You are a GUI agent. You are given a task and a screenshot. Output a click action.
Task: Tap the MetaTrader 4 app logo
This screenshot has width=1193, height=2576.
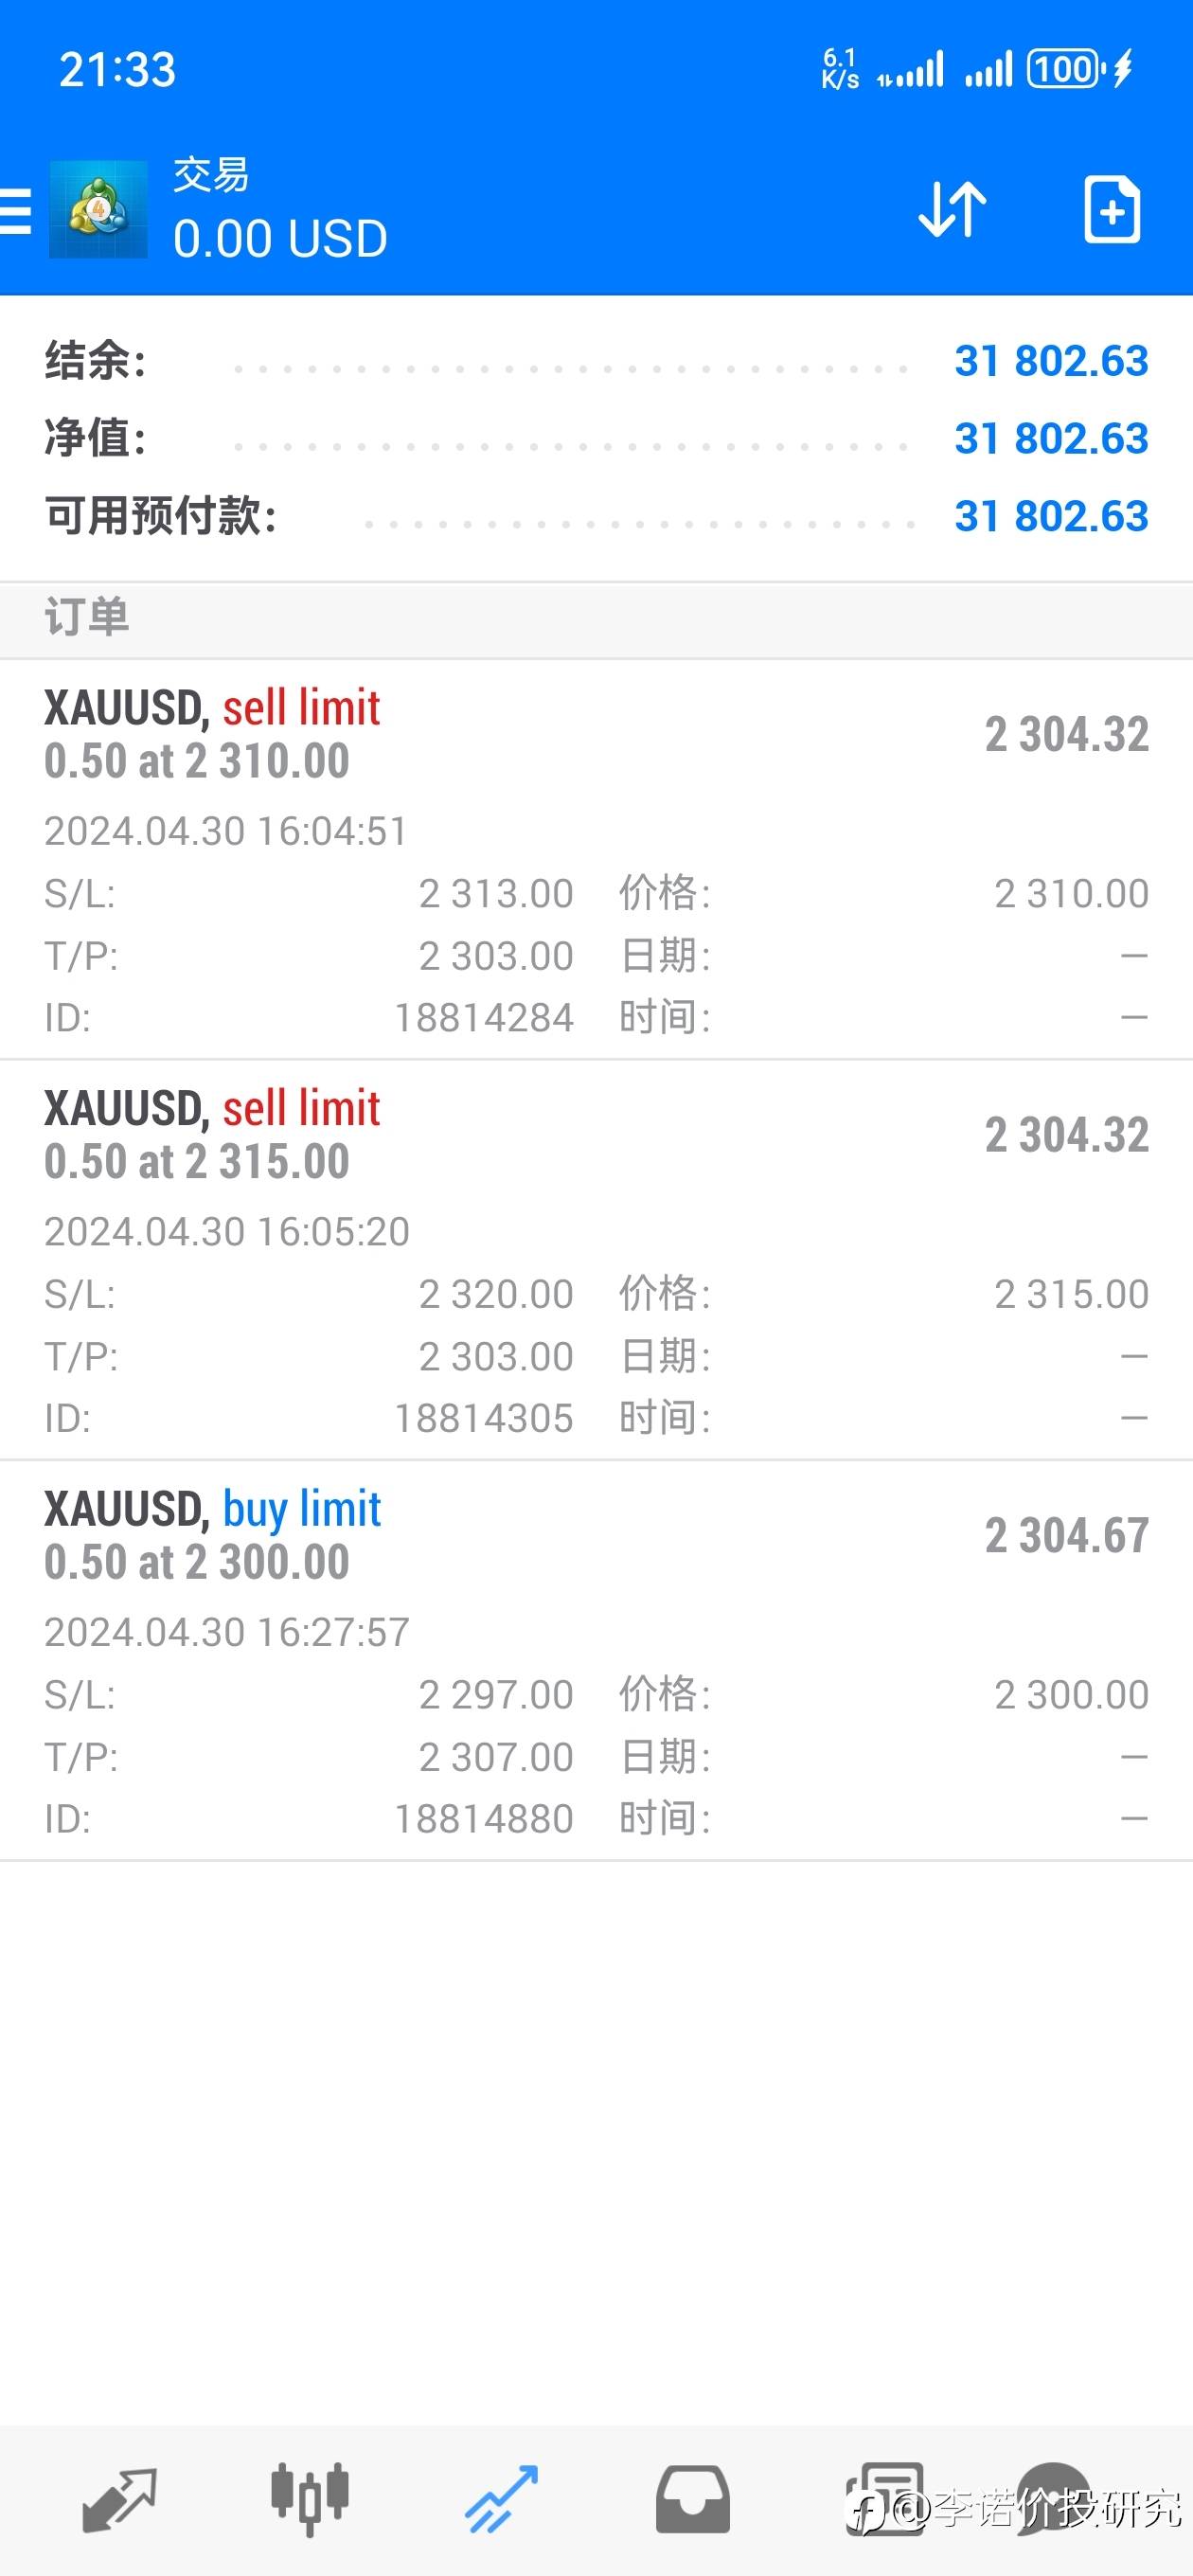pos(98,210)
